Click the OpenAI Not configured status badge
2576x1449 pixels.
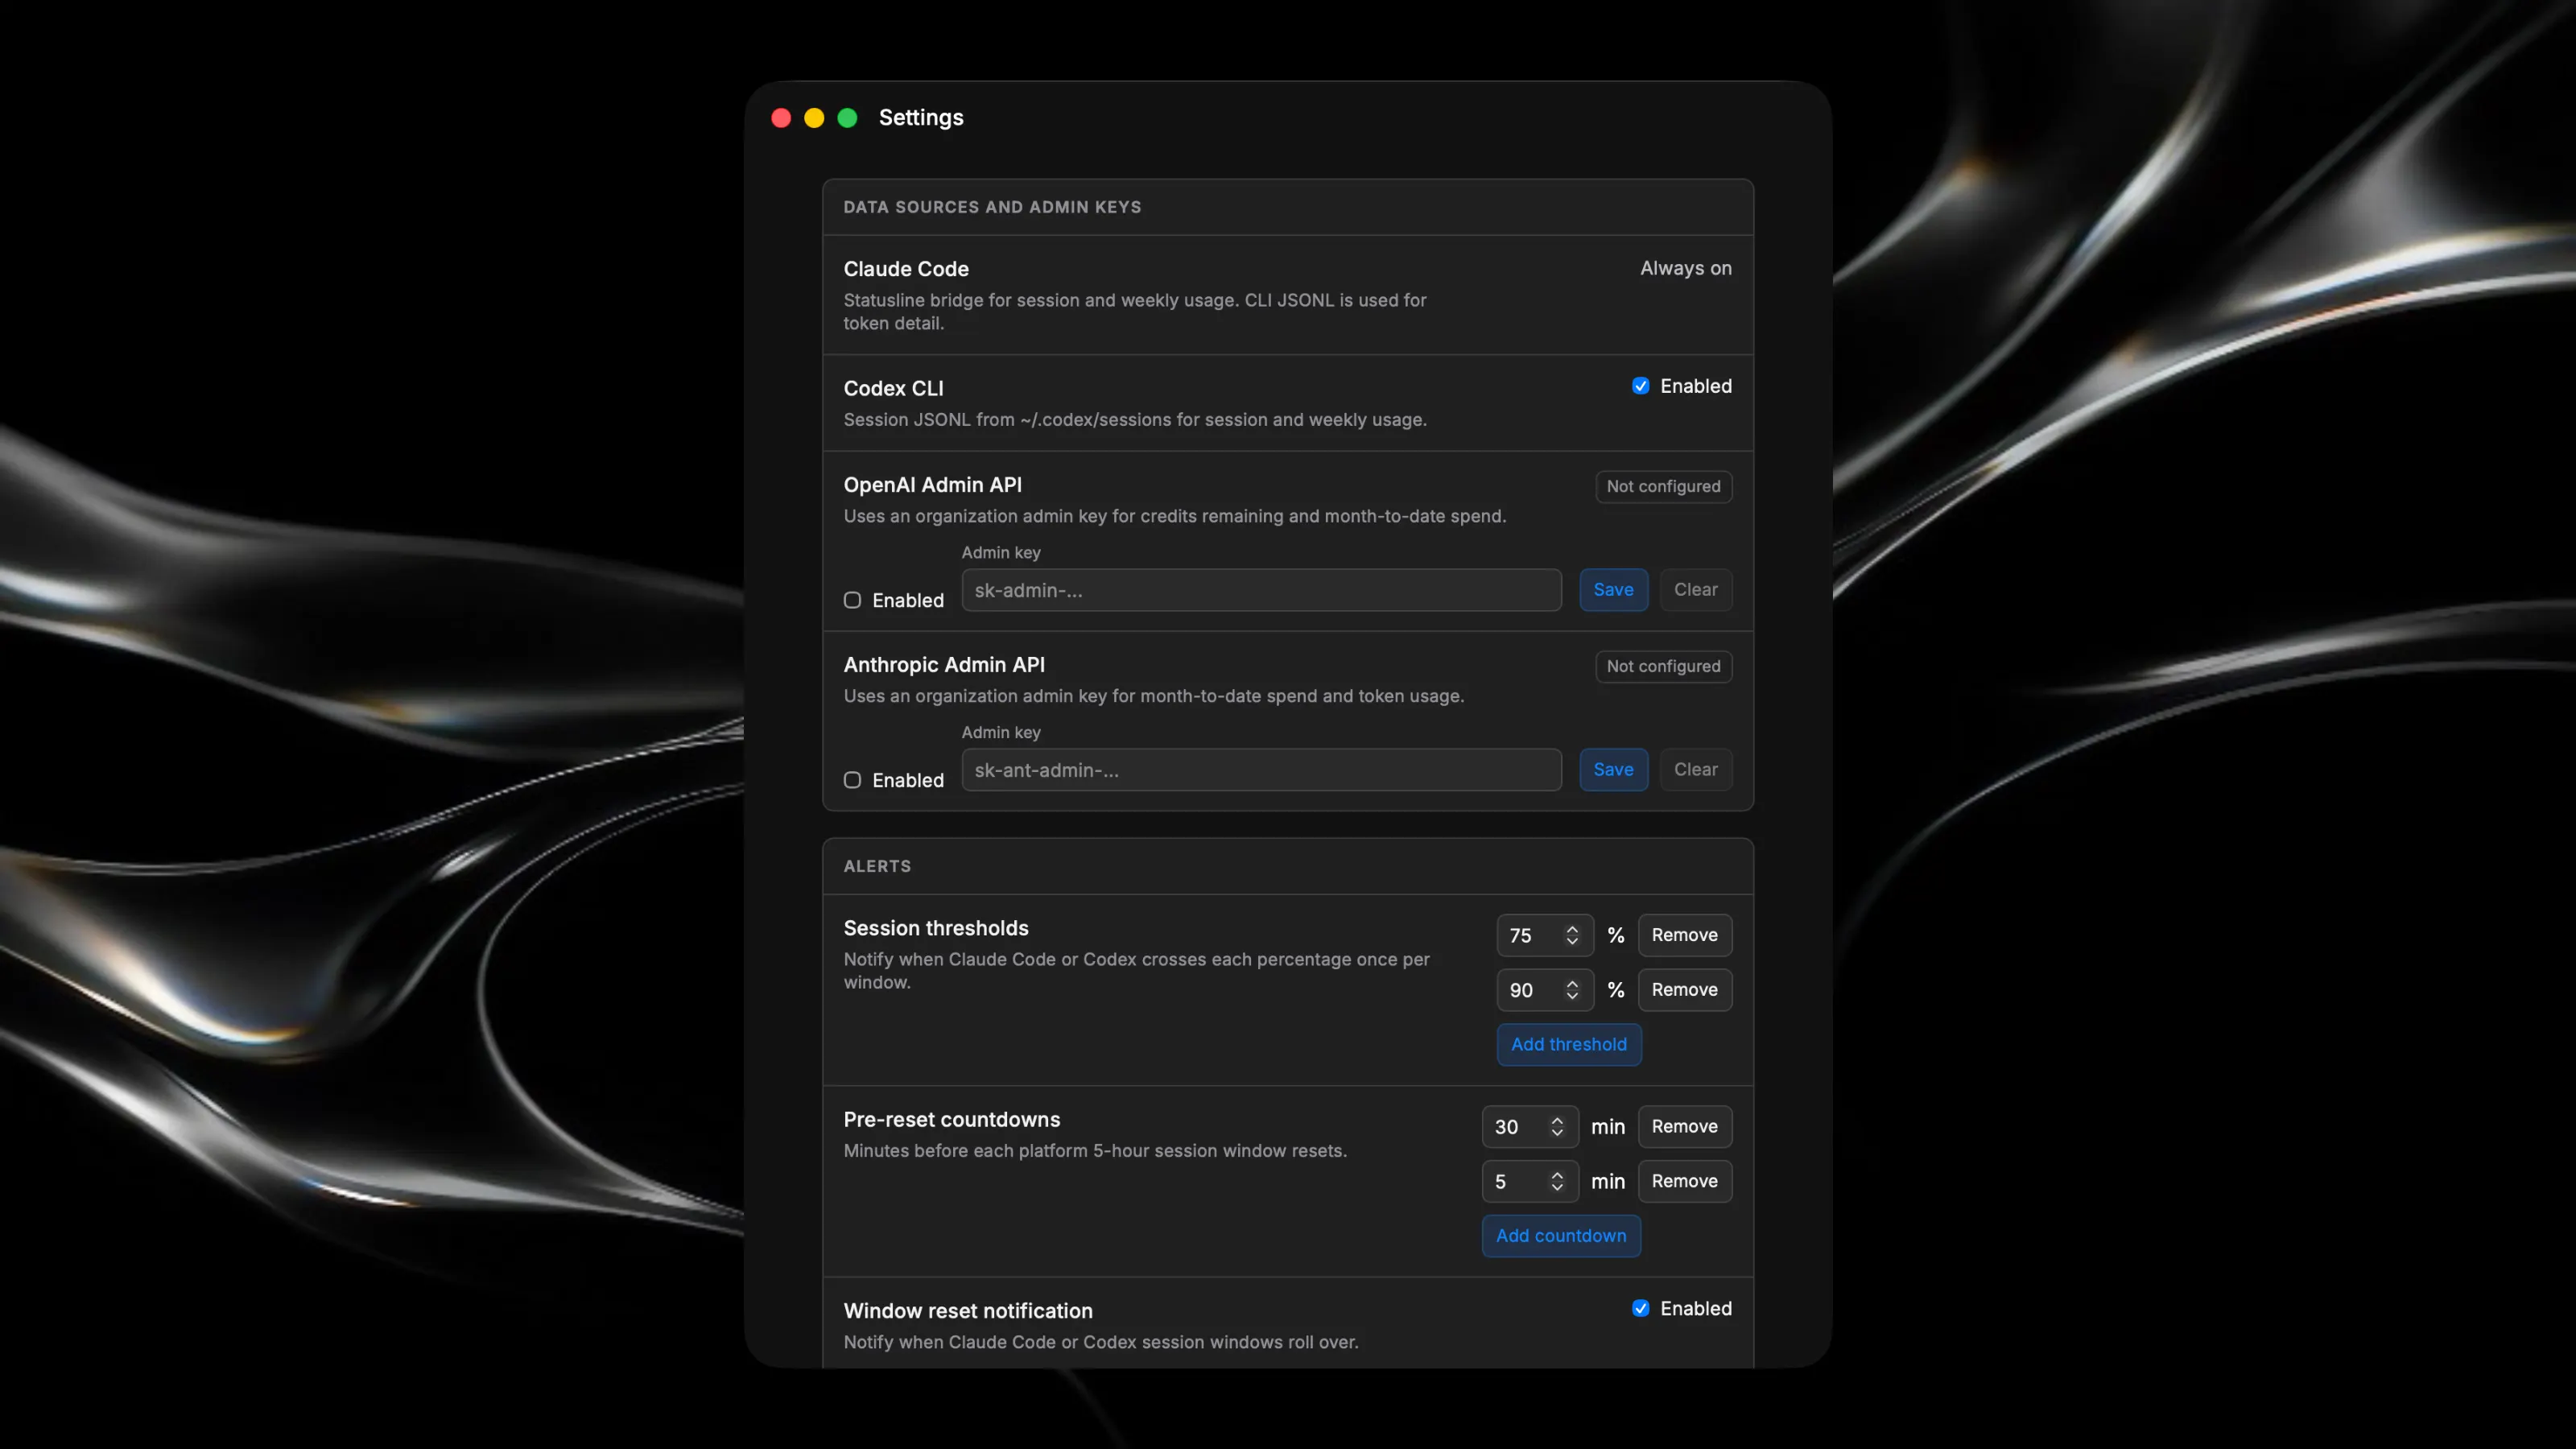1663,487
